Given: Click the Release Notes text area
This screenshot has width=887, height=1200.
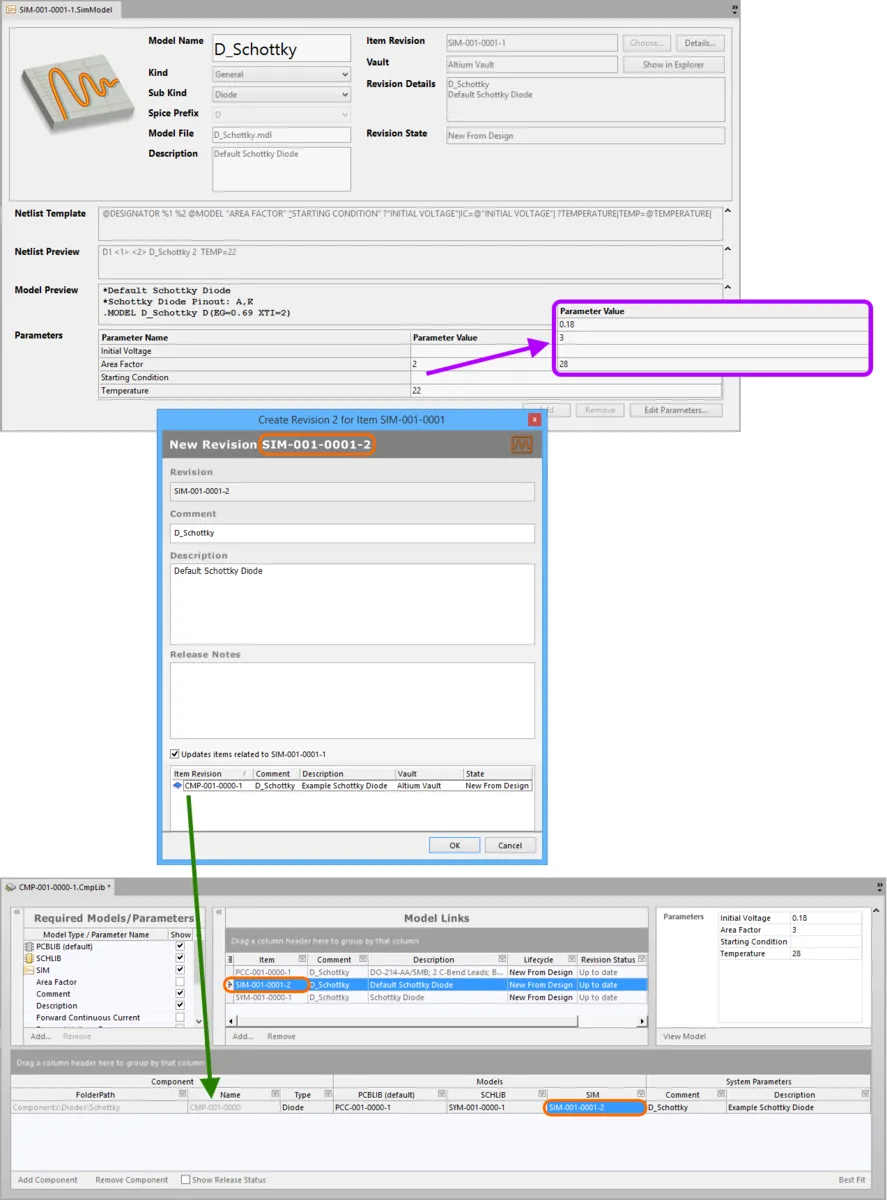Looking at the screenshot, I should click(x=352, y=700).
